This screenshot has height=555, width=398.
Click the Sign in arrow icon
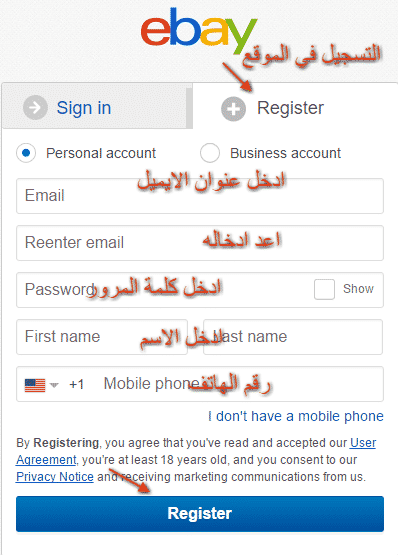tap(35, 107)
